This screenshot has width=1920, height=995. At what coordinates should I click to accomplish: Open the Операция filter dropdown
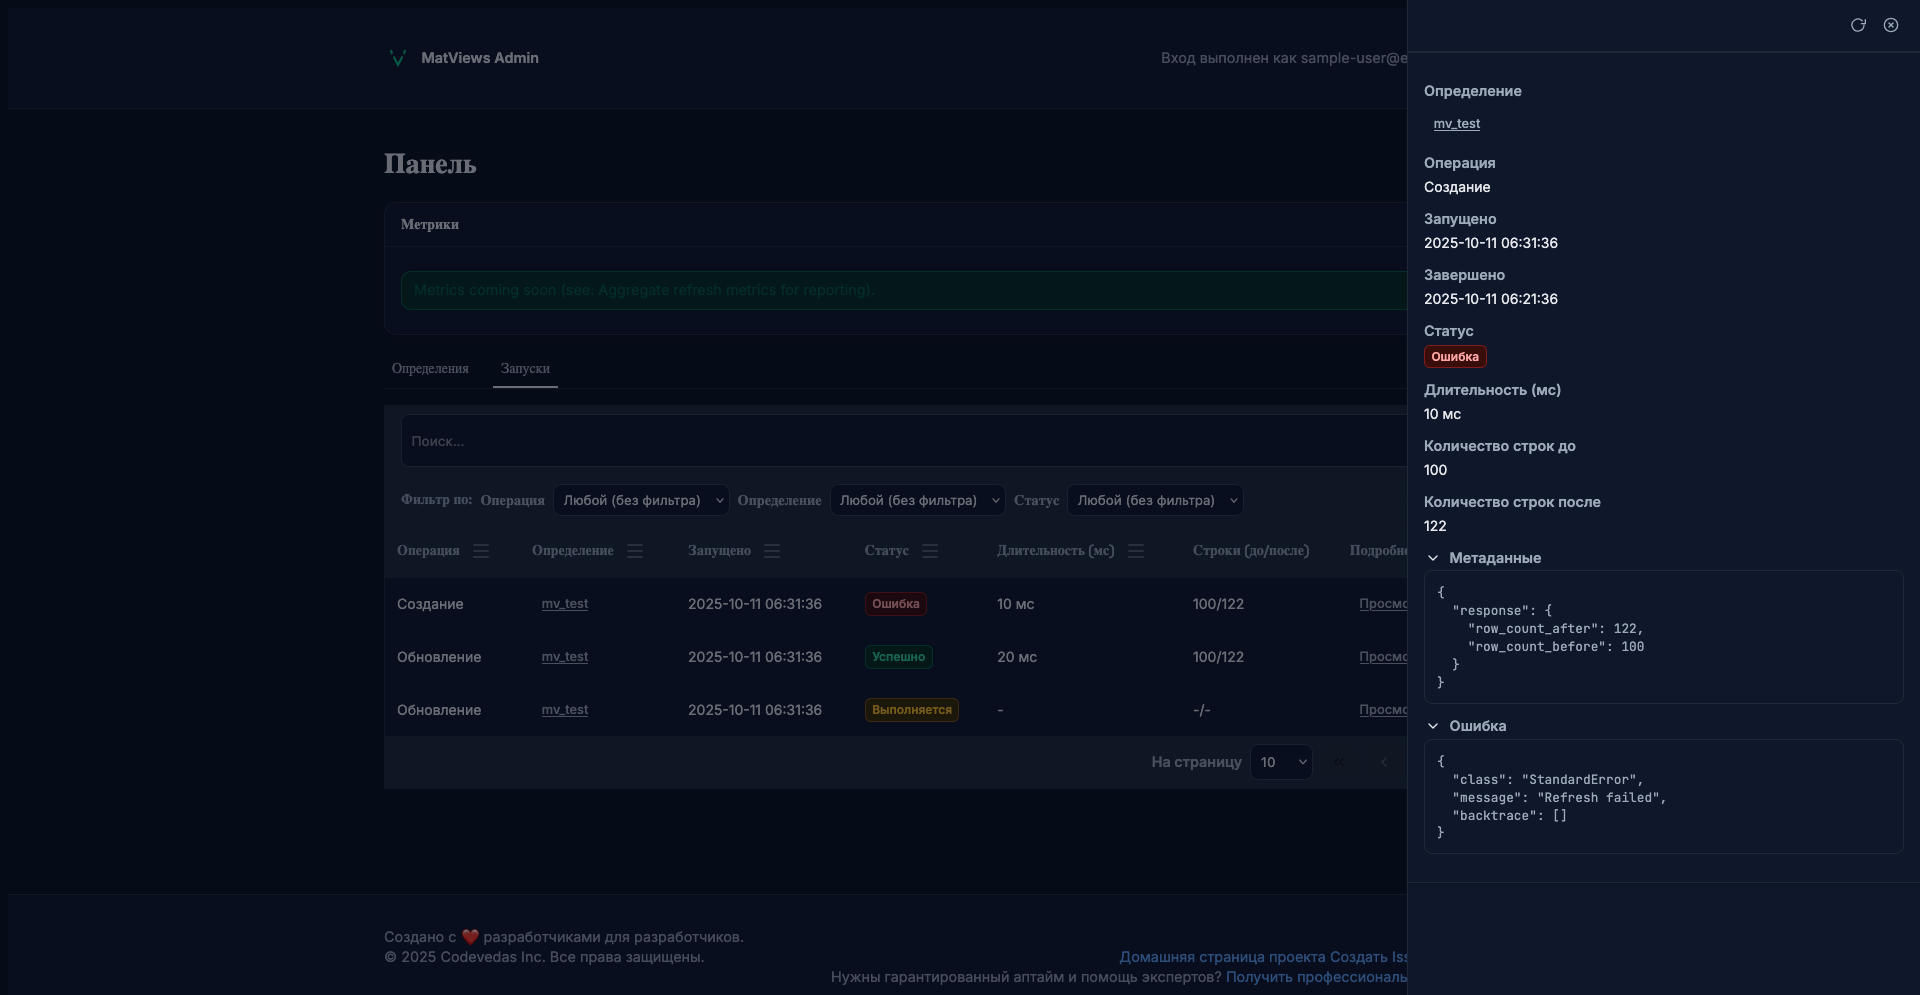(x=641, y=500)
